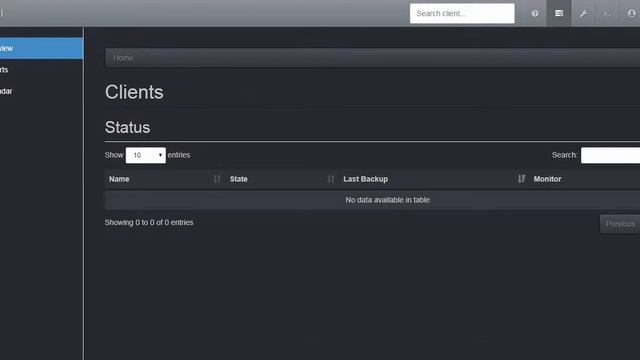The height and width of the screenshot is (360, 640).
Task: Open the reports sidebar item
Action: 41,70
